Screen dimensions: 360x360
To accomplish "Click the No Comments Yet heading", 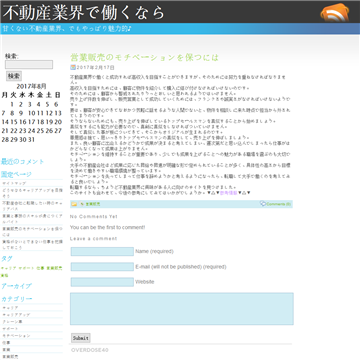I will pyautogui.click(x=94, y=217).
